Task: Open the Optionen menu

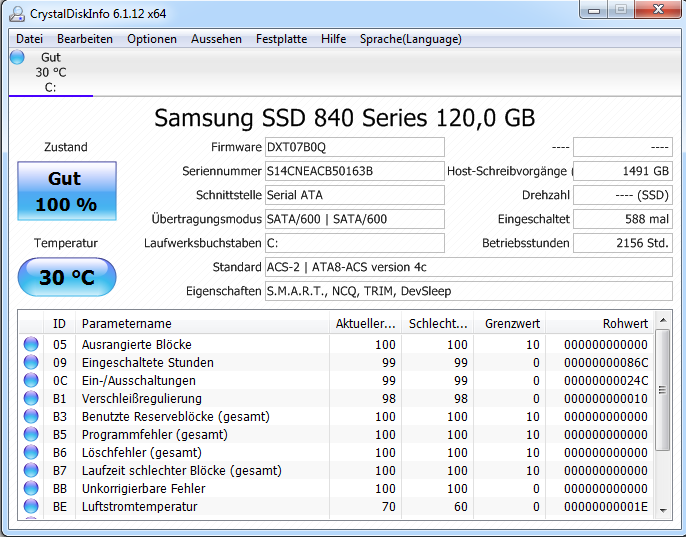Action: click(x=152, y=39)
